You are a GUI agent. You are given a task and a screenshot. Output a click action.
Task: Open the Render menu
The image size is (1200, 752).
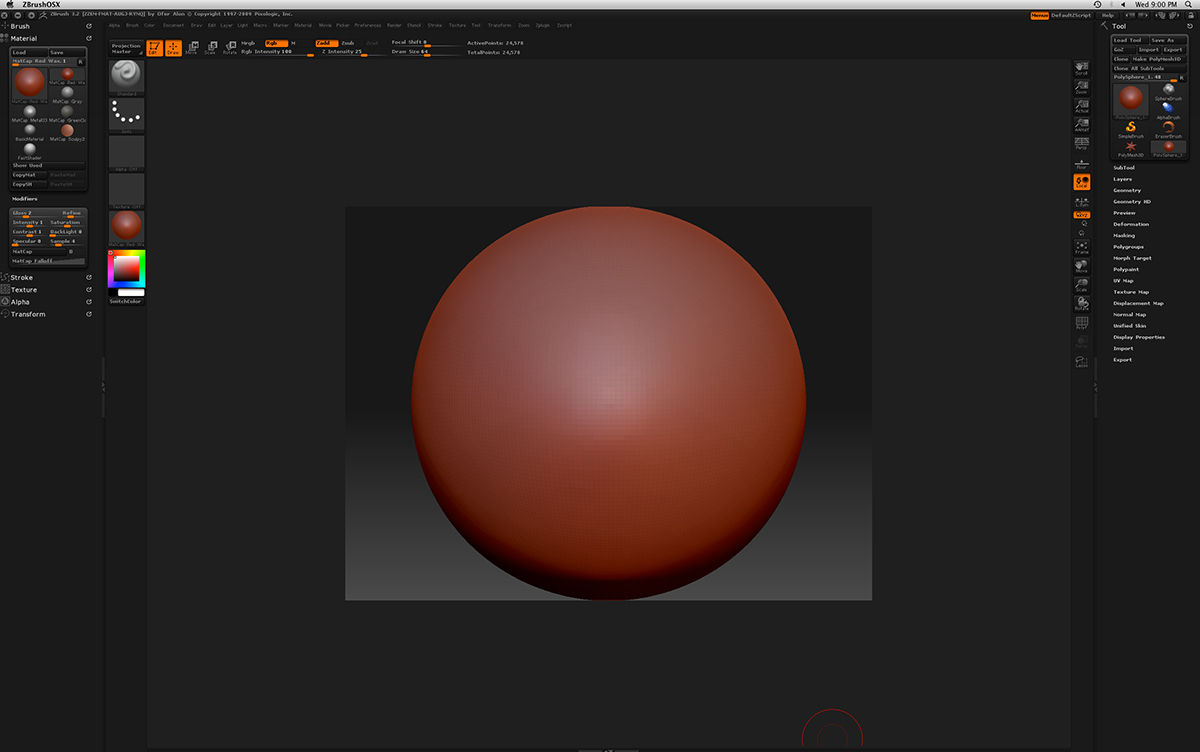pos(394,24)
